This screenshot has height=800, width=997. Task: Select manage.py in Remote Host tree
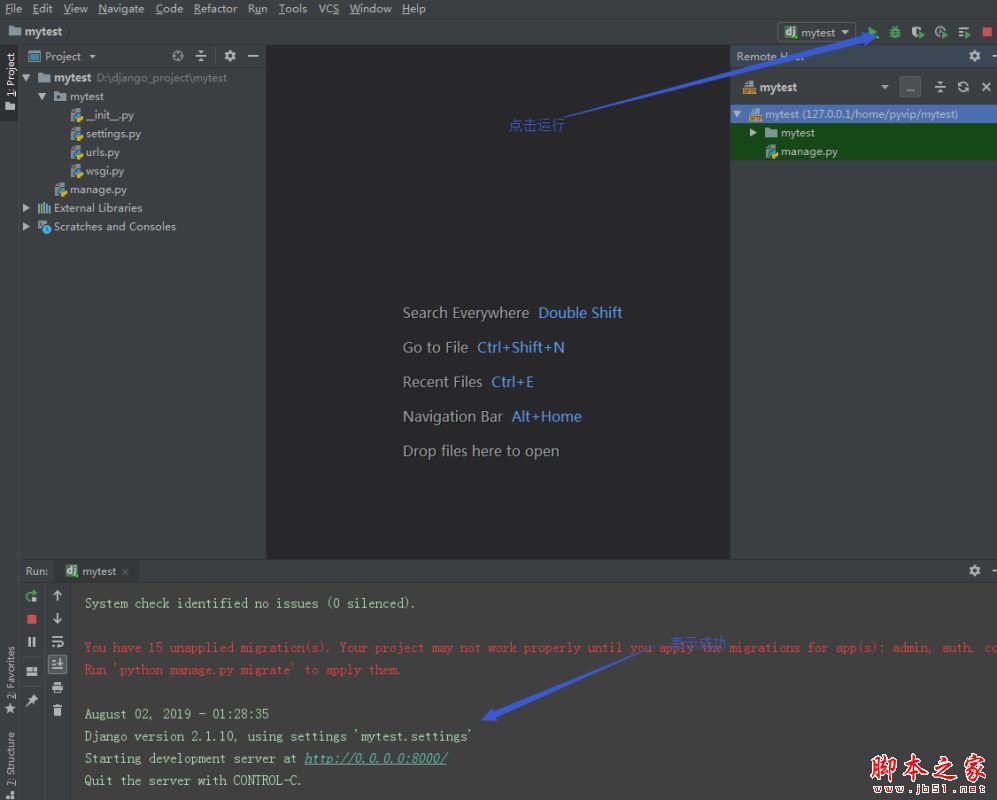(x=809, y=151)
